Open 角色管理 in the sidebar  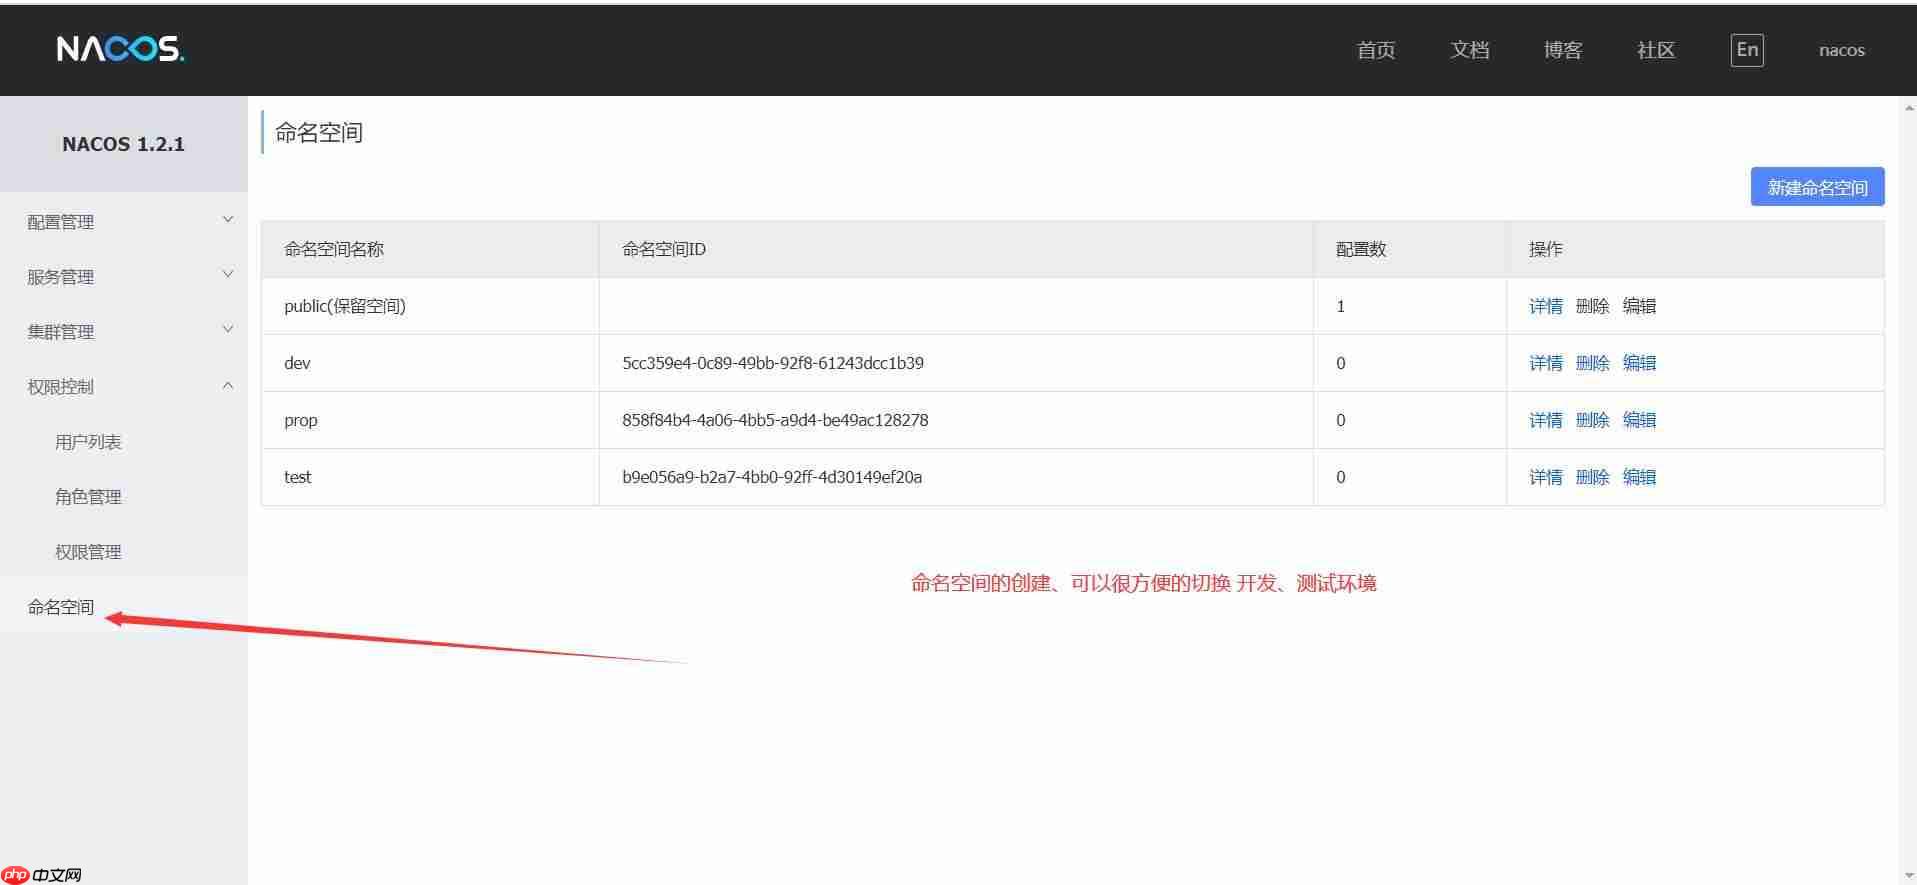click(88, 497)
